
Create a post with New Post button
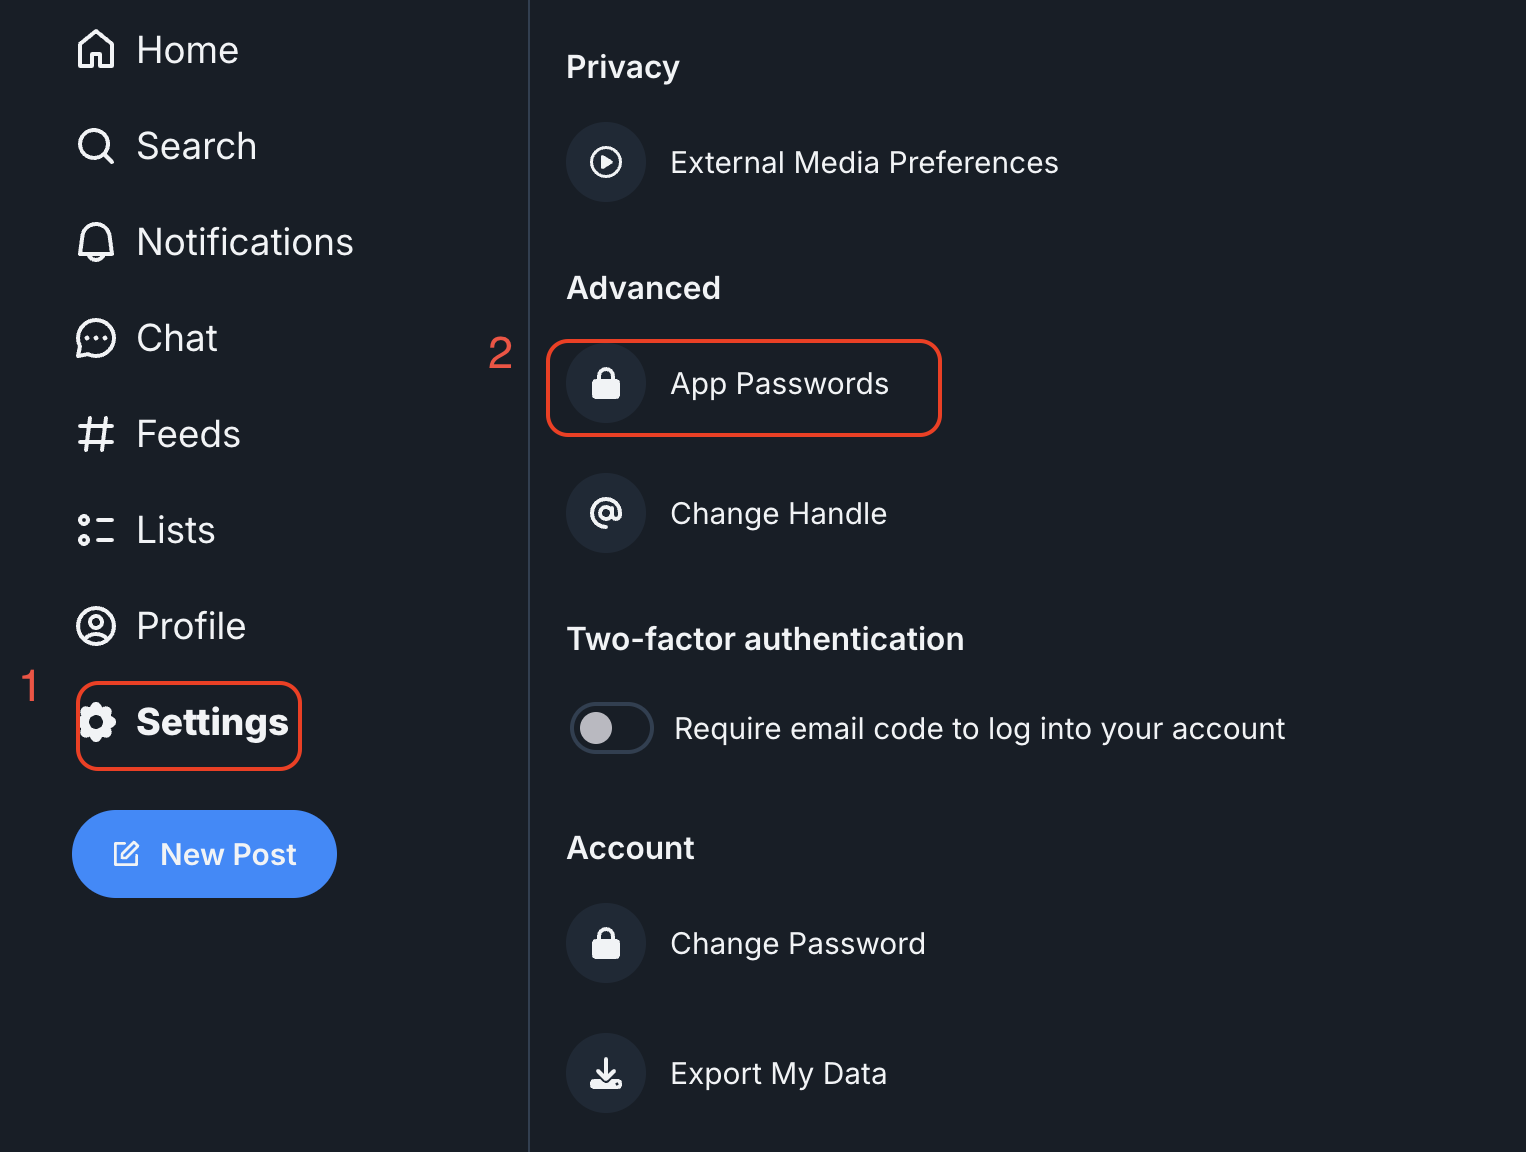(x=204, y=854)
